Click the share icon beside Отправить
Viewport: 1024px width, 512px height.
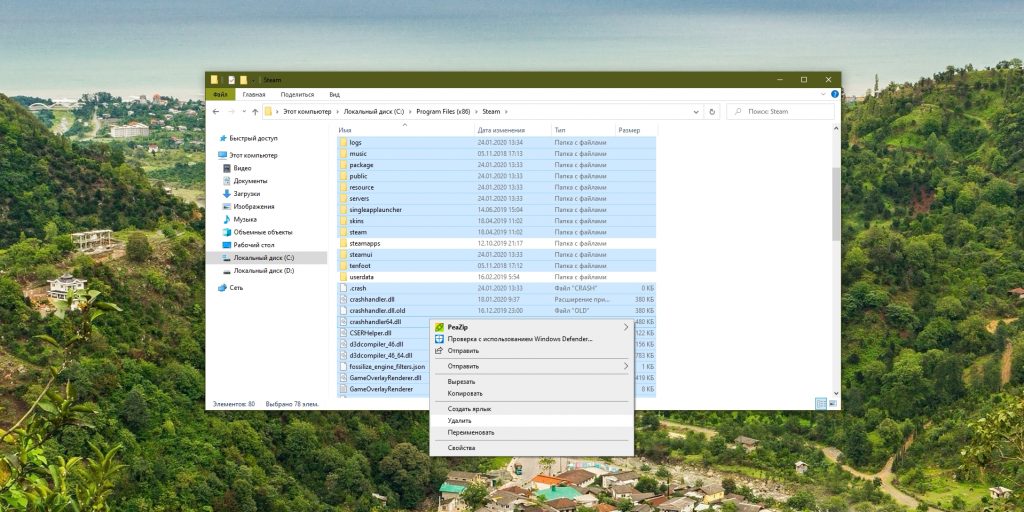coord(438,351)
